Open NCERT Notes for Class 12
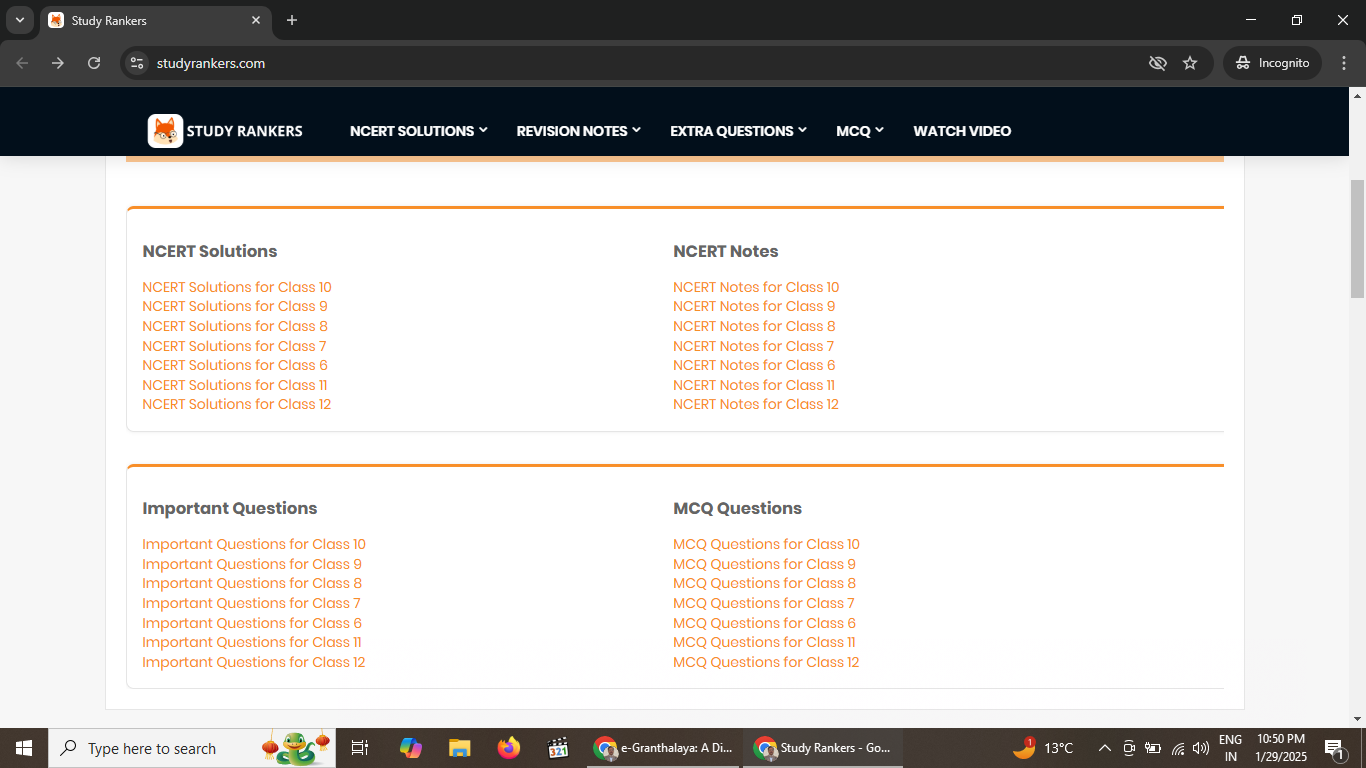Viewport: 1366px width, 768px height. [756, 404]
